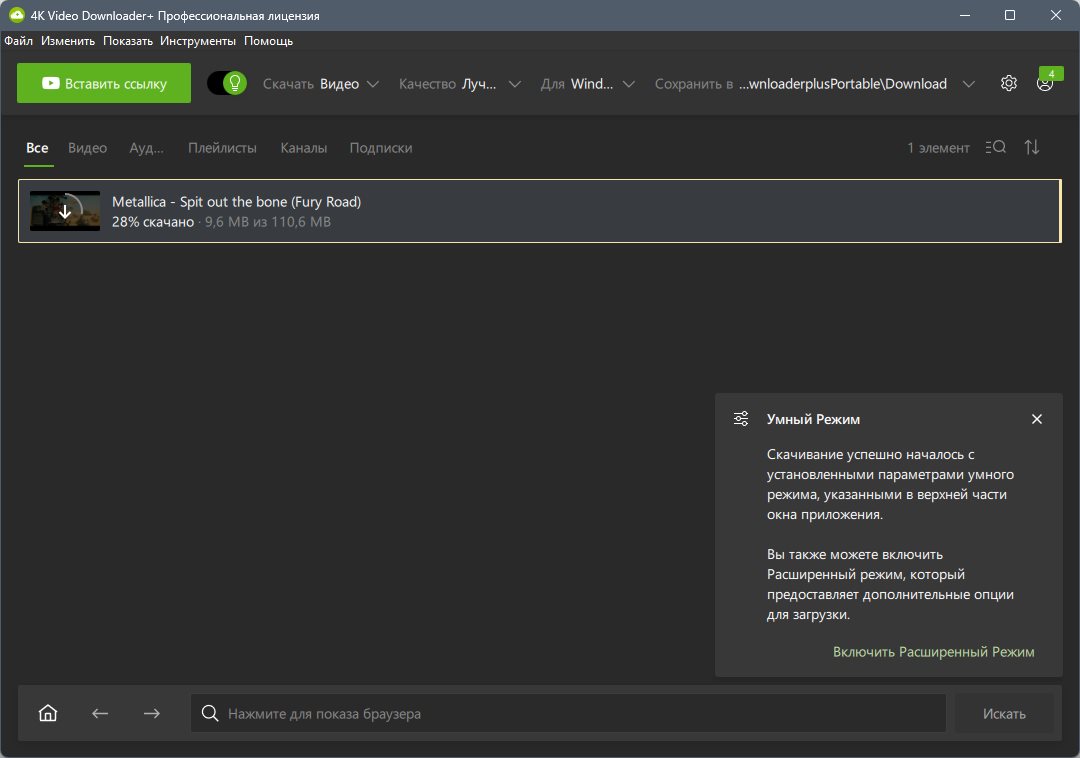Close the Умный Режим notification

click(x=1037, y=419)
